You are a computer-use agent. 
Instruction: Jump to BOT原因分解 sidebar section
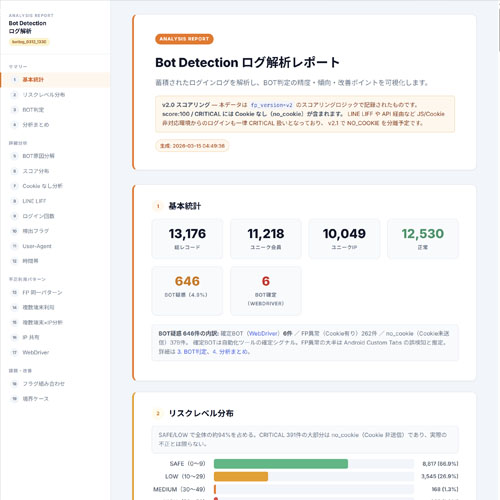pos(55,156)
